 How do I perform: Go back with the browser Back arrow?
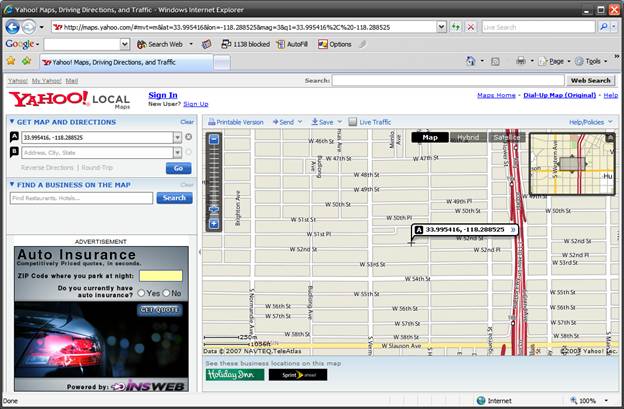[x=13, y=27]
